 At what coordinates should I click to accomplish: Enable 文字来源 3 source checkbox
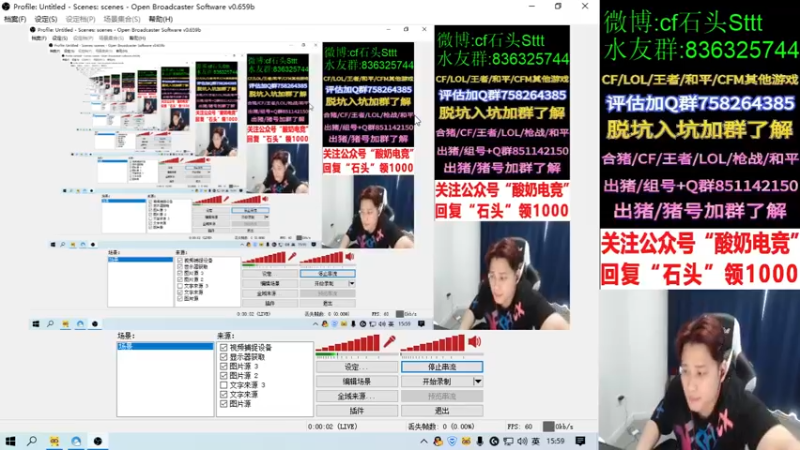point(223,385)
